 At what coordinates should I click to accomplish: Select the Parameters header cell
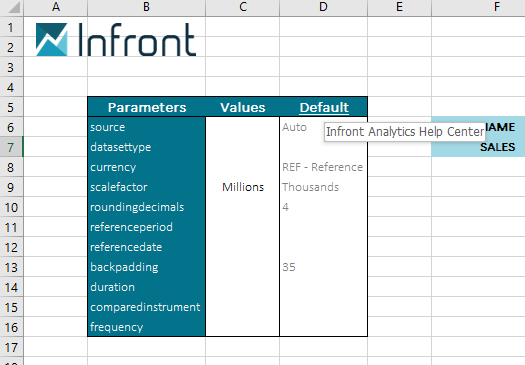pos(147,107)
